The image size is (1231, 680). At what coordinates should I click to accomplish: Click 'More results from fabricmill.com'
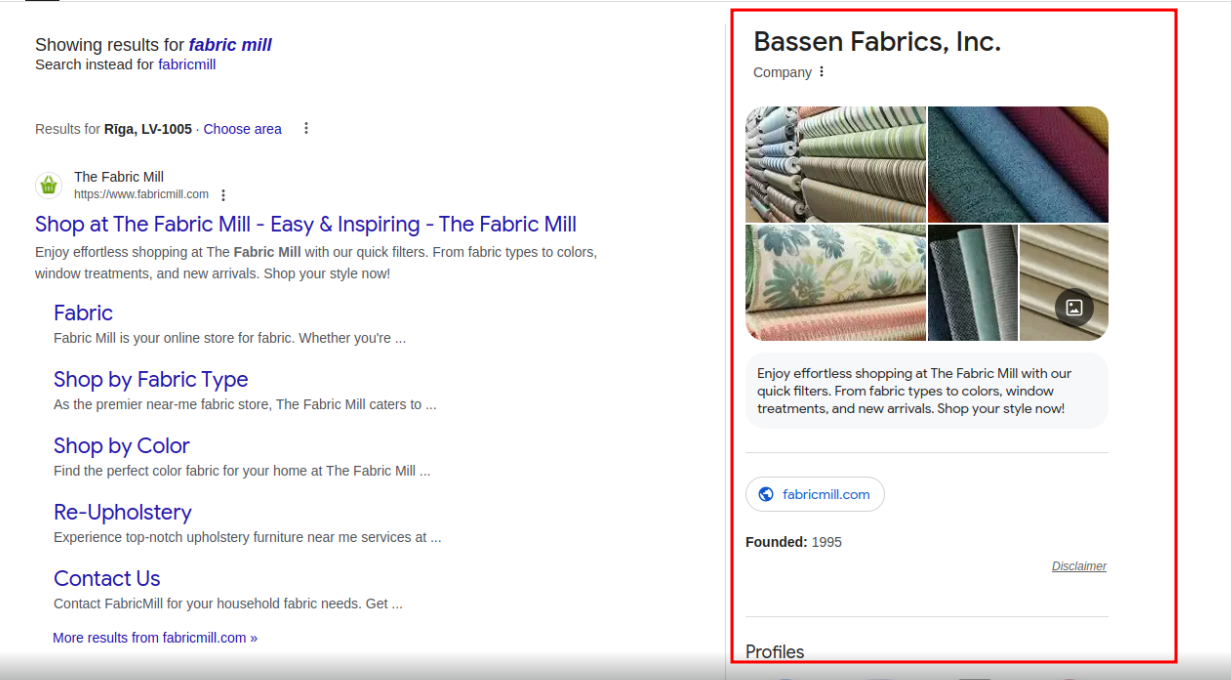[x=154, y=637]
